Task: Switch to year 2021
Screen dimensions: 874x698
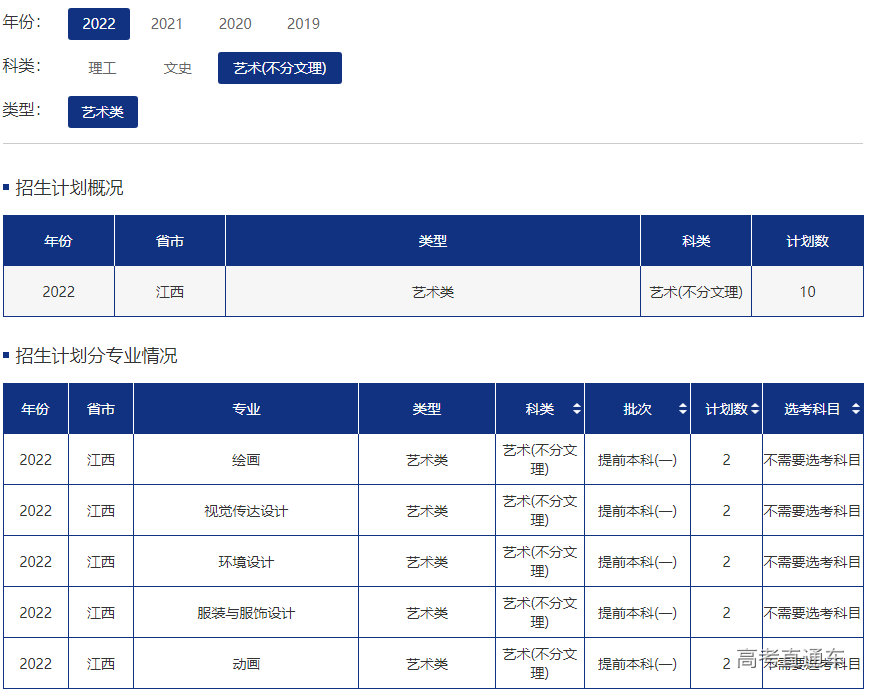Action: (167, 24)
